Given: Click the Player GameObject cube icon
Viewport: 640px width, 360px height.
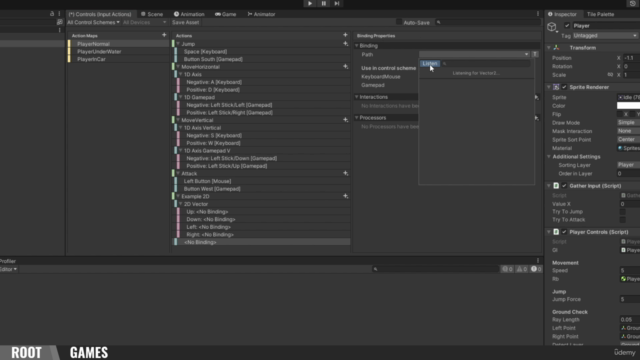Looking at the screenshot, I should click(x=552, y=27).
